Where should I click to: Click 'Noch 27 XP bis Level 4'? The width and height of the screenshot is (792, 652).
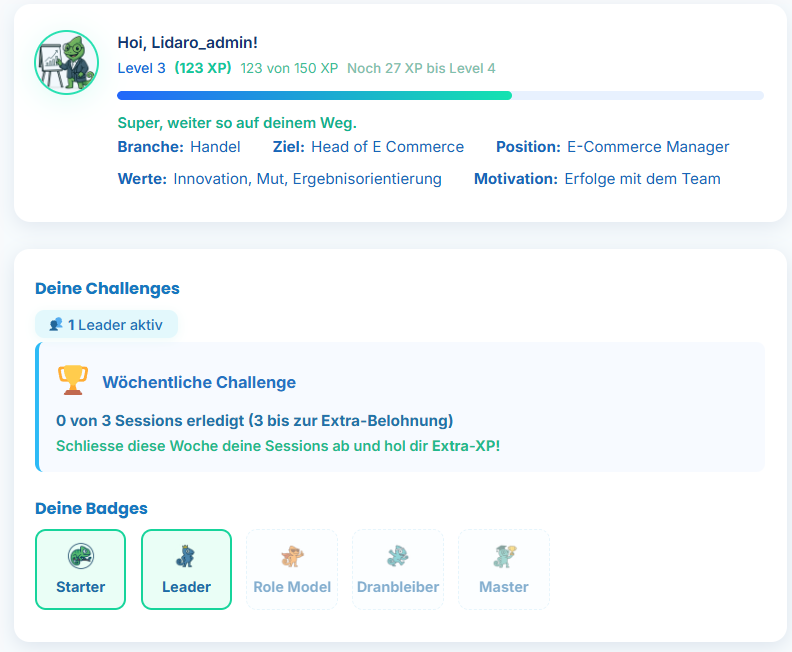(421, 68)
